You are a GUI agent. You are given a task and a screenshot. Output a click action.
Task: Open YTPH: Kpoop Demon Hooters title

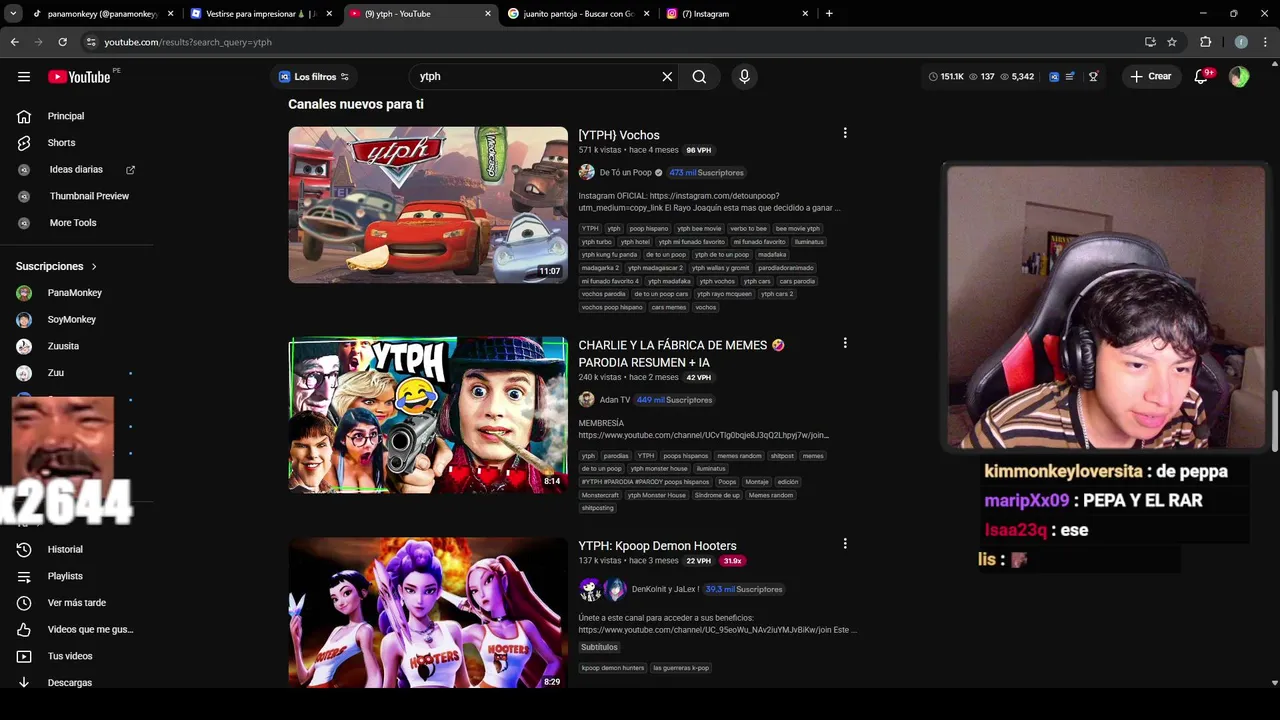point(657,546)
